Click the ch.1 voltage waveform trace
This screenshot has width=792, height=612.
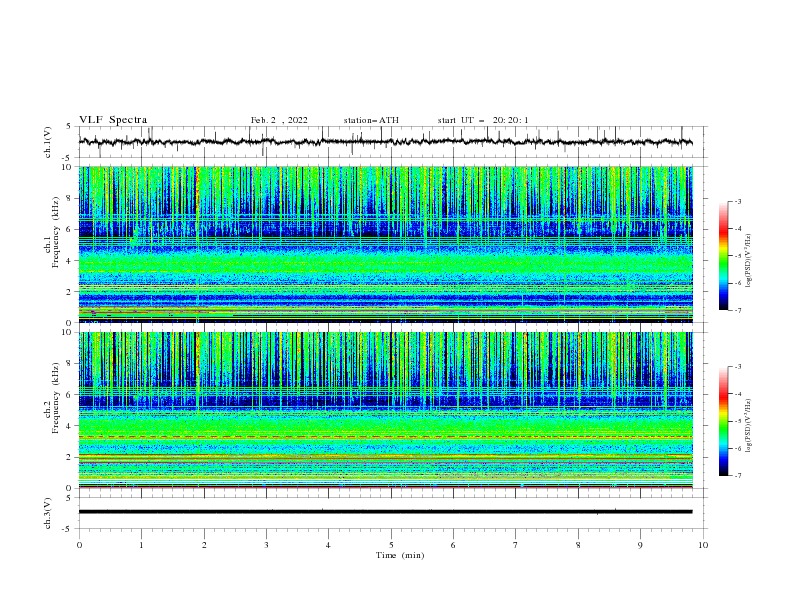tap(385, 142)
